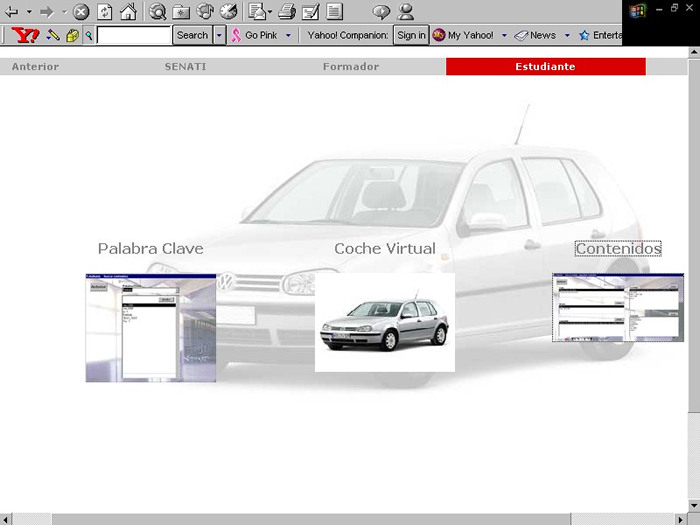The width and height of the screenshot is (700, 525).
Task: Open the Discuss speech bubble icon
Action: click(381, 12)
